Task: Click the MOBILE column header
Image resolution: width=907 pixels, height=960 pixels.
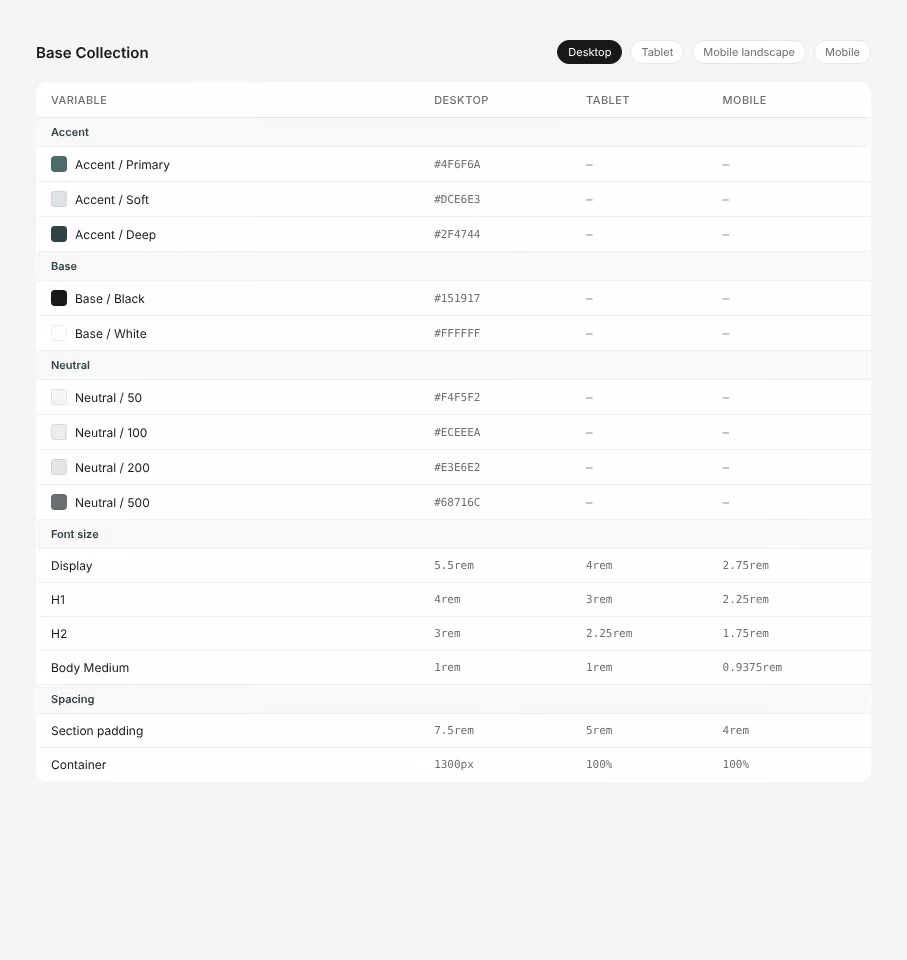Action: pos(744,100)
